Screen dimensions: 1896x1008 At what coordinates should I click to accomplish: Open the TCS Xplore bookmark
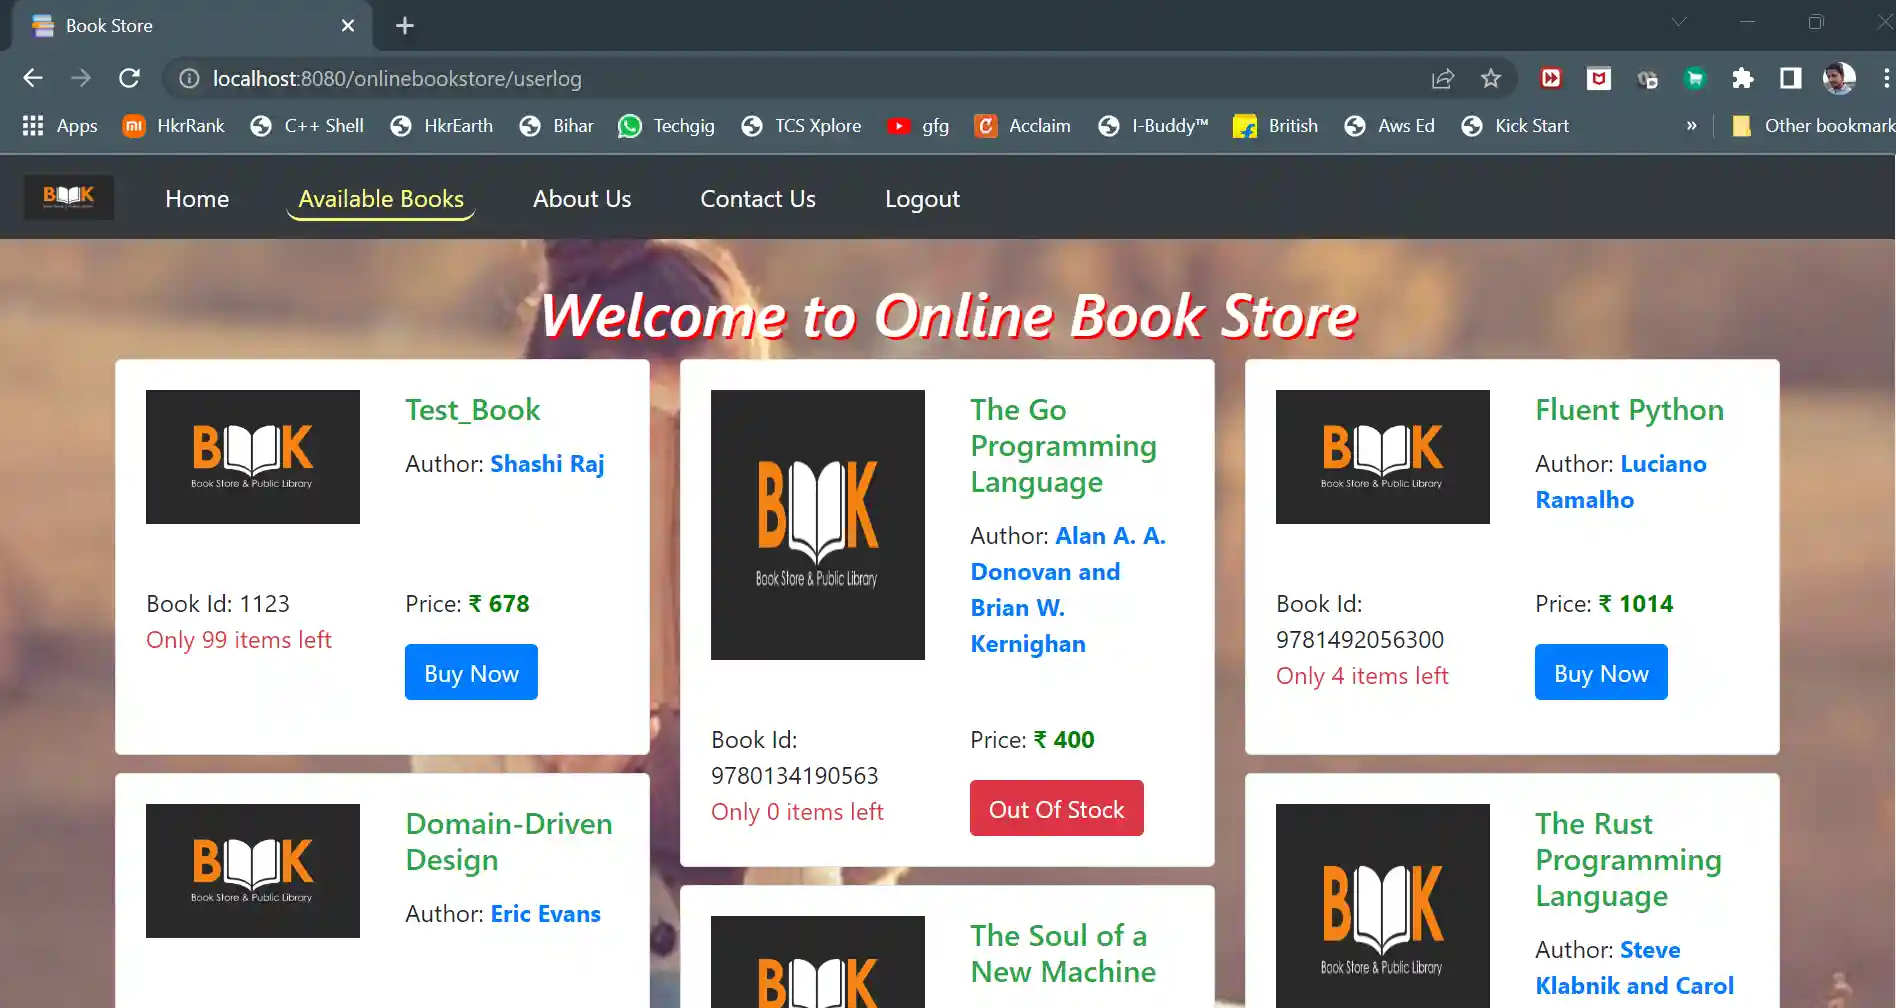(801, 126)
